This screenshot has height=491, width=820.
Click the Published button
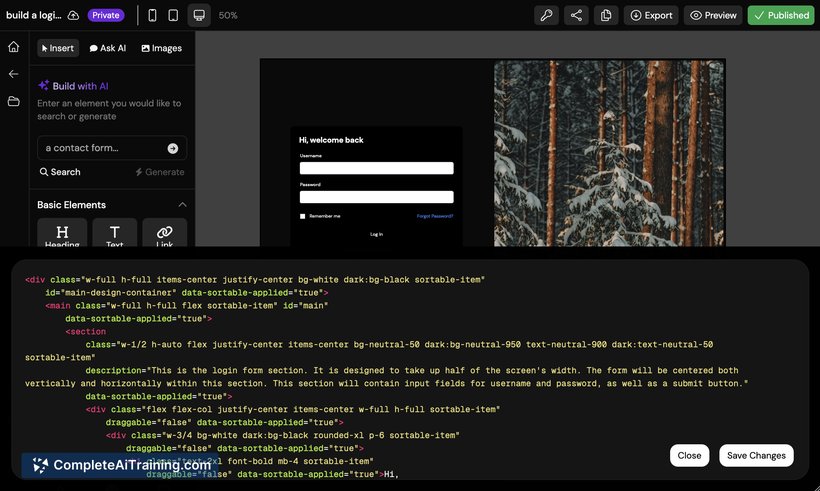(x=781, y=15)
